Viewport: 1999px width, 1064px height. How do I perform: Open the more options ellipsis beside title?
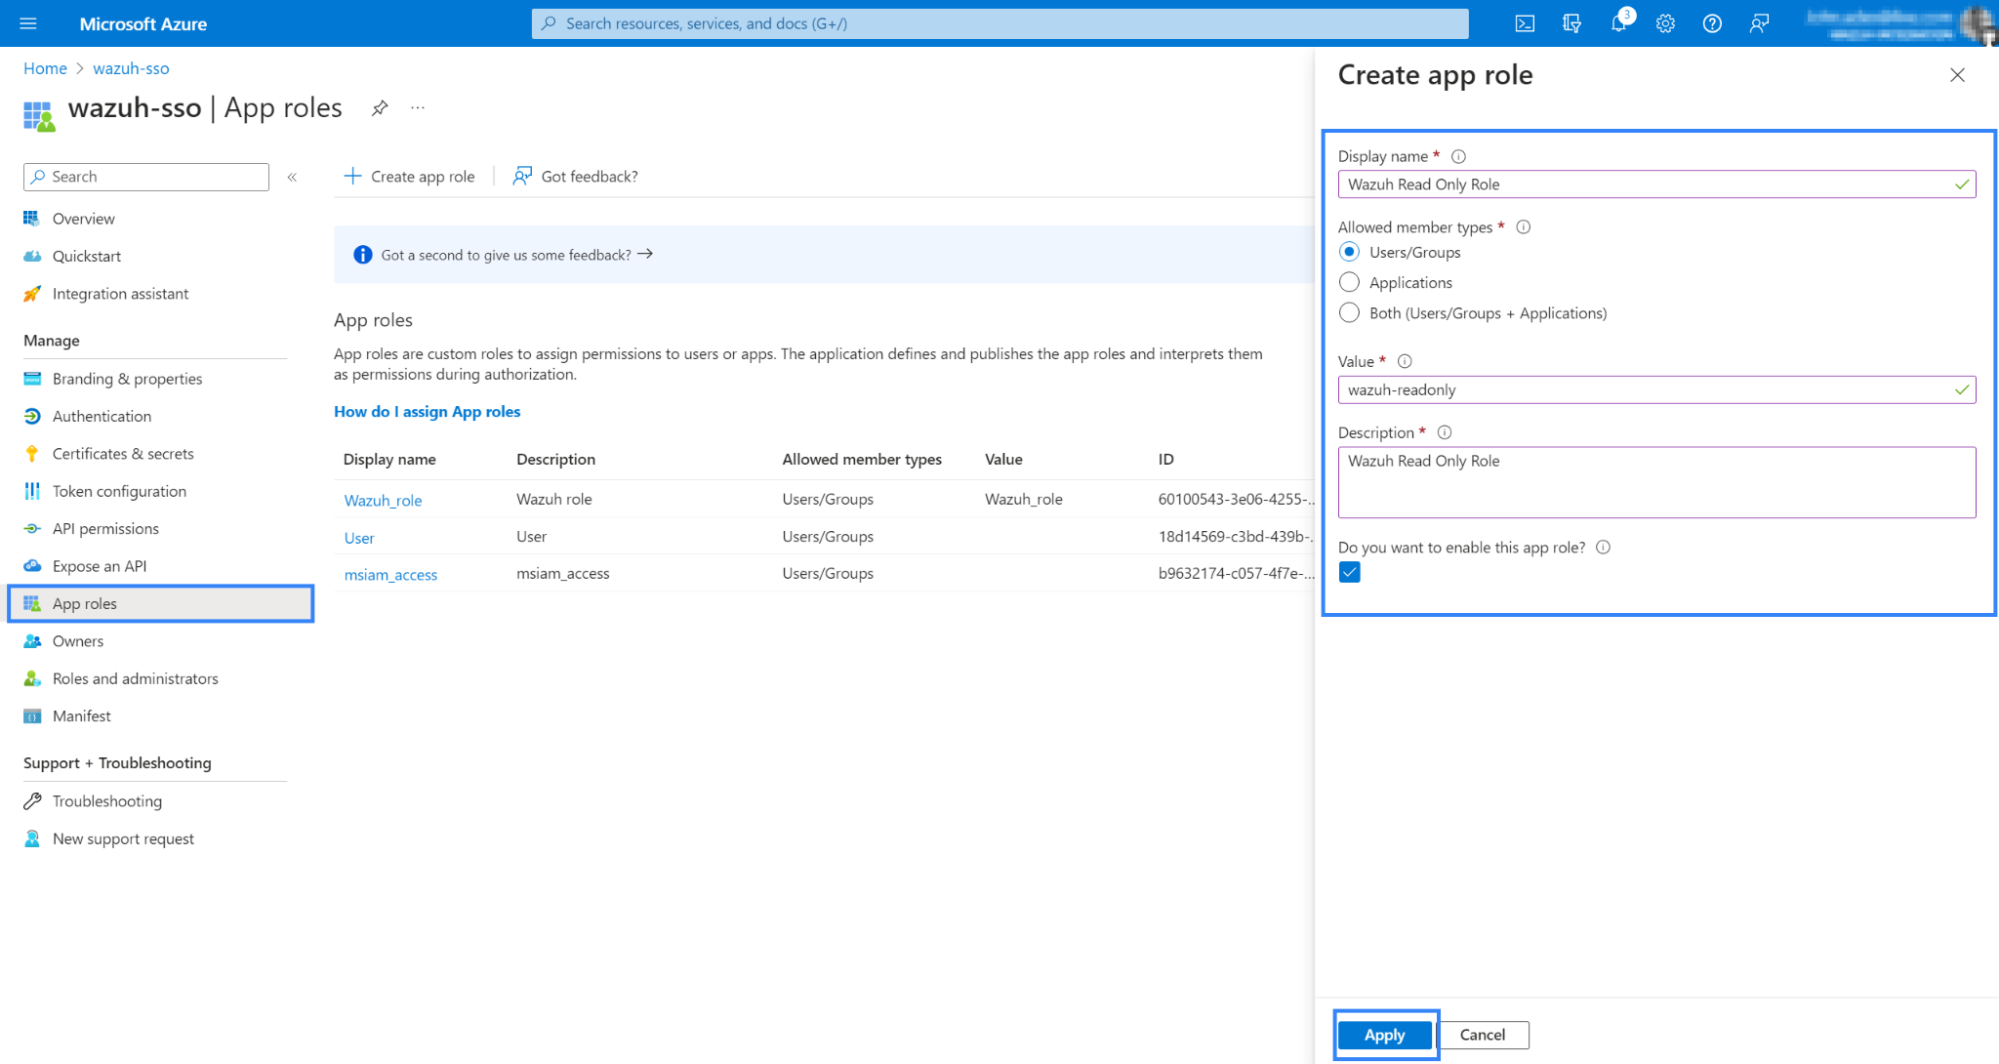418,108
